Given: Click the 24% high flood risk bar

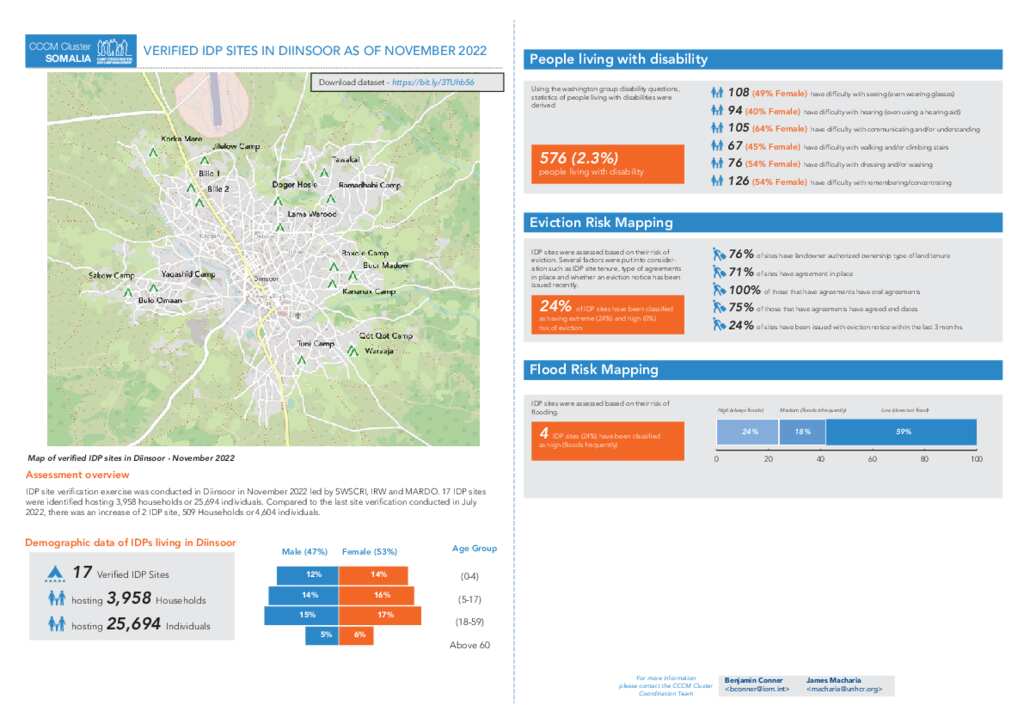Looking at the screenshot, I should click(747, 432).
